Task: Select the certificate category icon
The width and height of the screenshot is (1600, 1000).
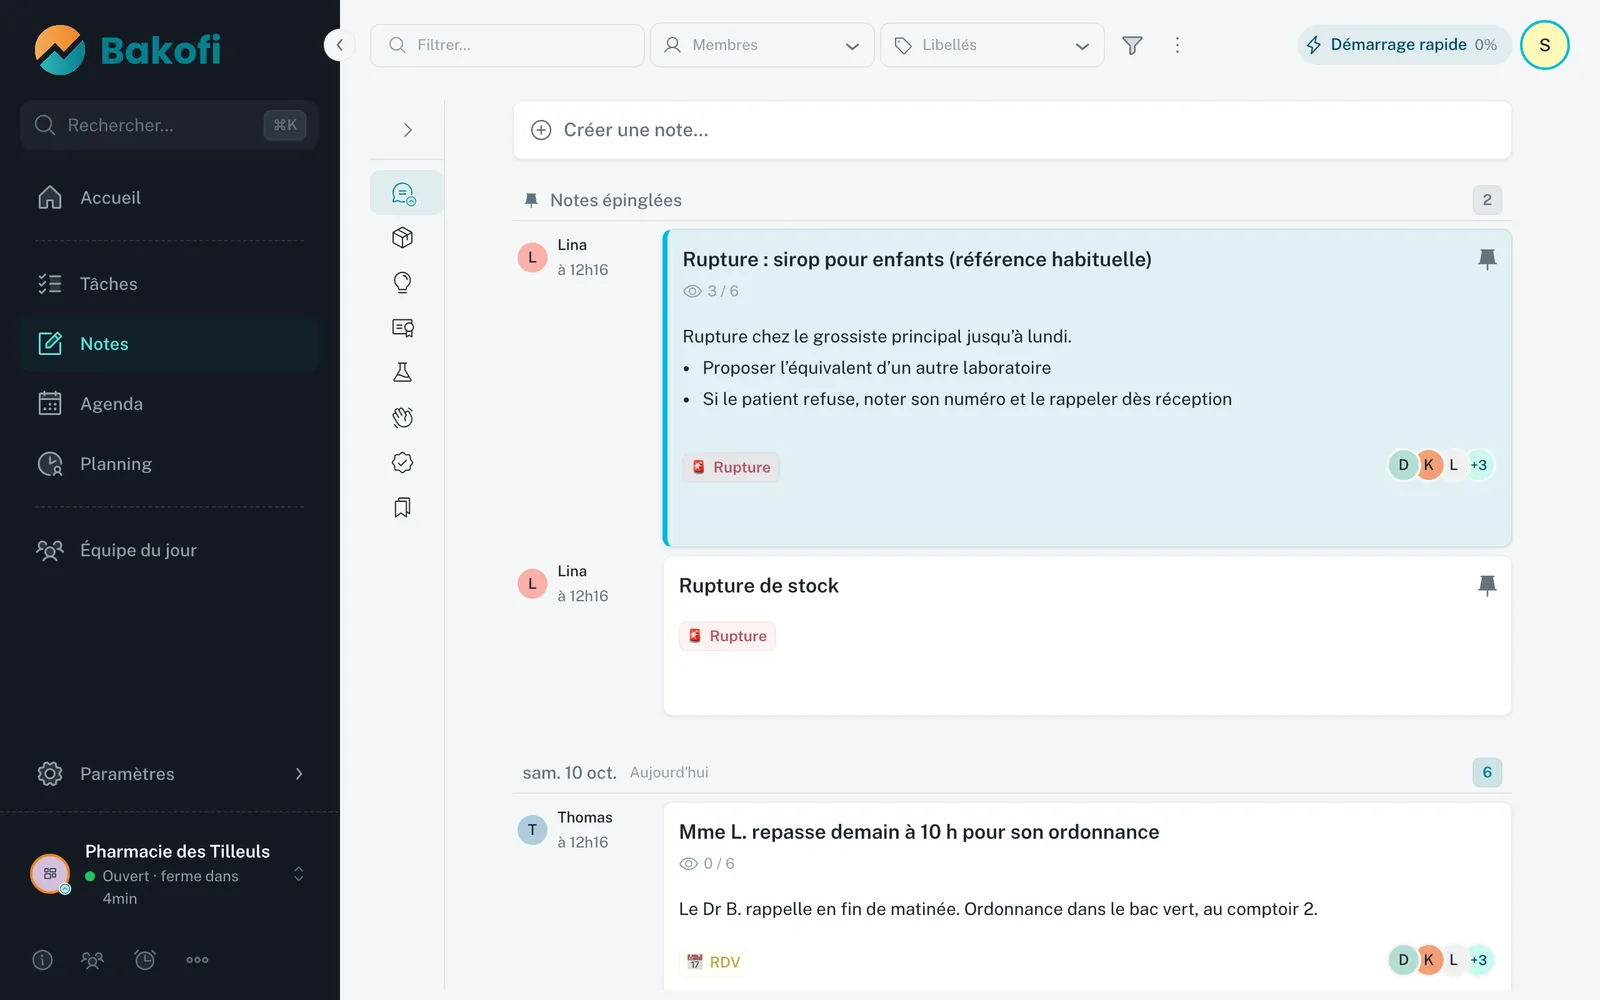Action: [403, 328]
